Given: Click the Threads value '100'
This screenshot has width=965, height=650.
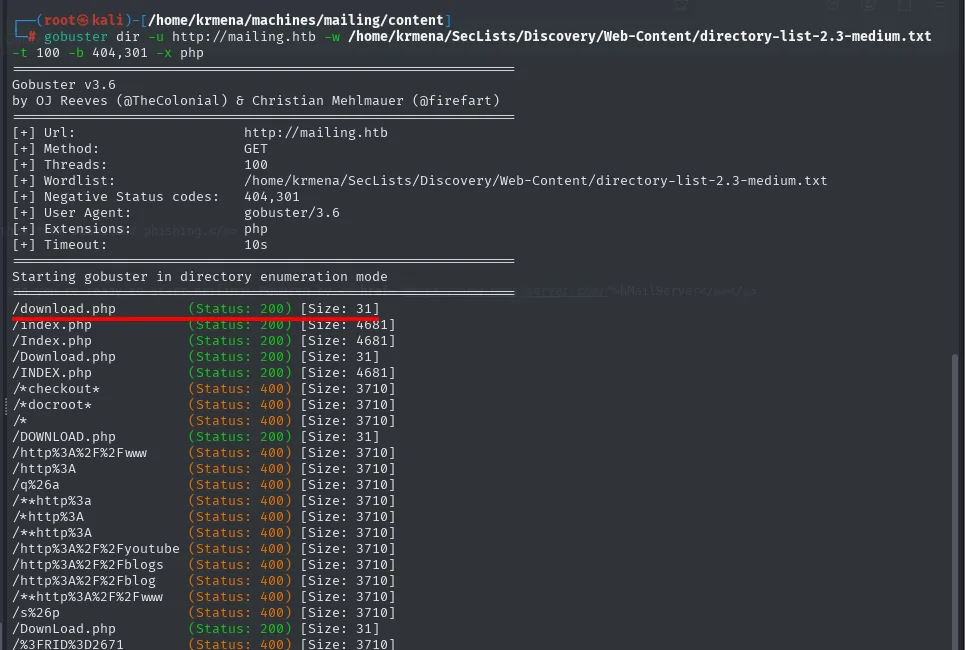Looking at the screenshot, I should [x=255, y=164].
